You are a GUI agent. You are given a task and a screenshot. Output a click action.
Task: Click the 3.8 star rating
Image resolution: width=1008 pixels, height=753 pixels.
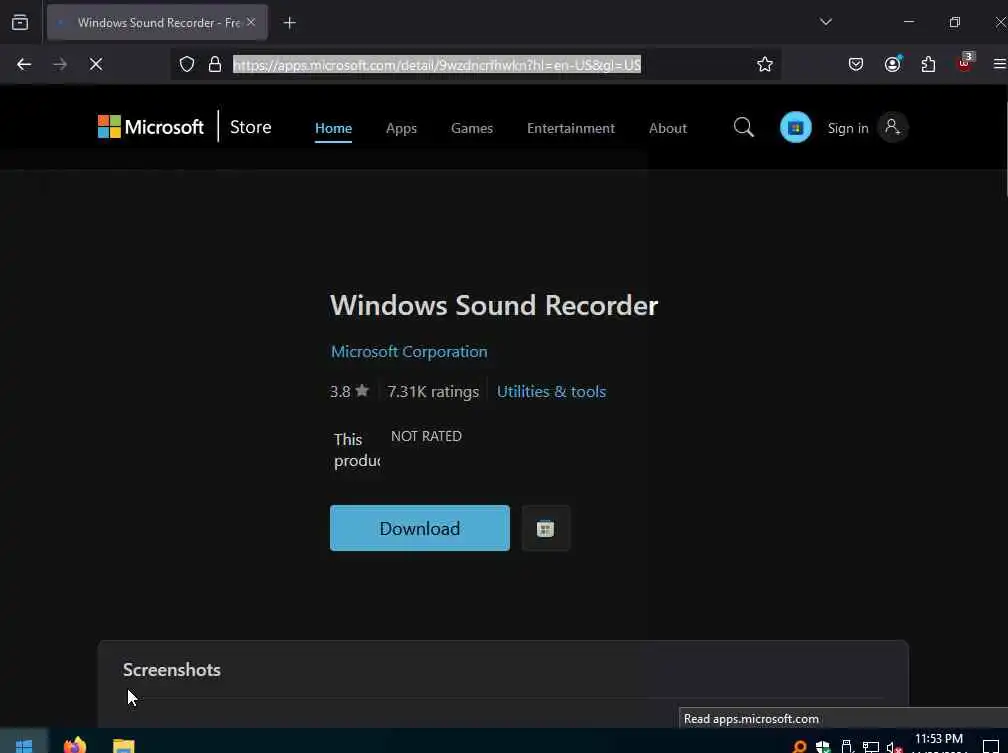[349, 392]
